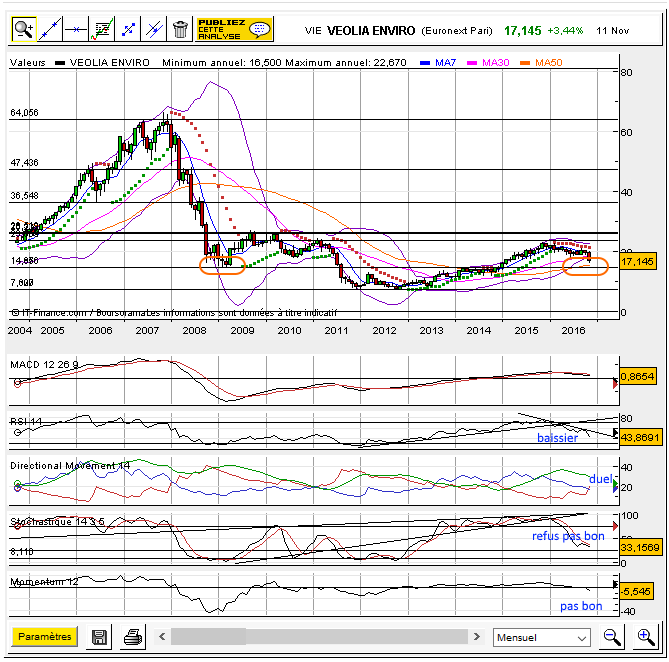Click the trash bin delete icon
Image resolution: width=669 pixels, height=662 pixels.
[x=180, y=29]
